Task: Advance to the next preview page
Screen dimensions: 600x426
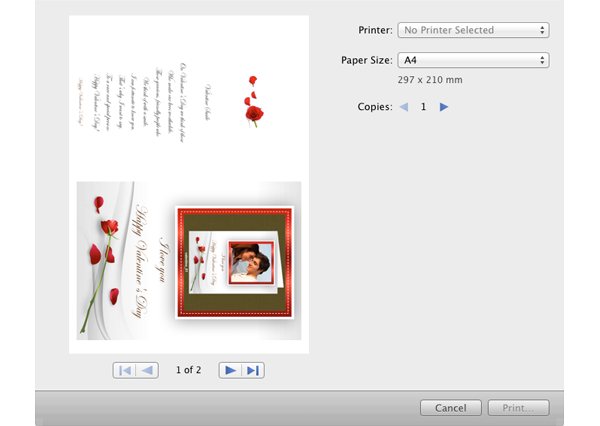Action: coord(230,370)
